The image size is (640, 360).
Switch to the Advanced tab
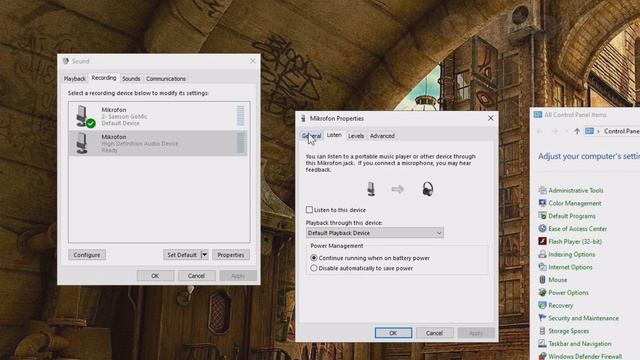[382, 136]
